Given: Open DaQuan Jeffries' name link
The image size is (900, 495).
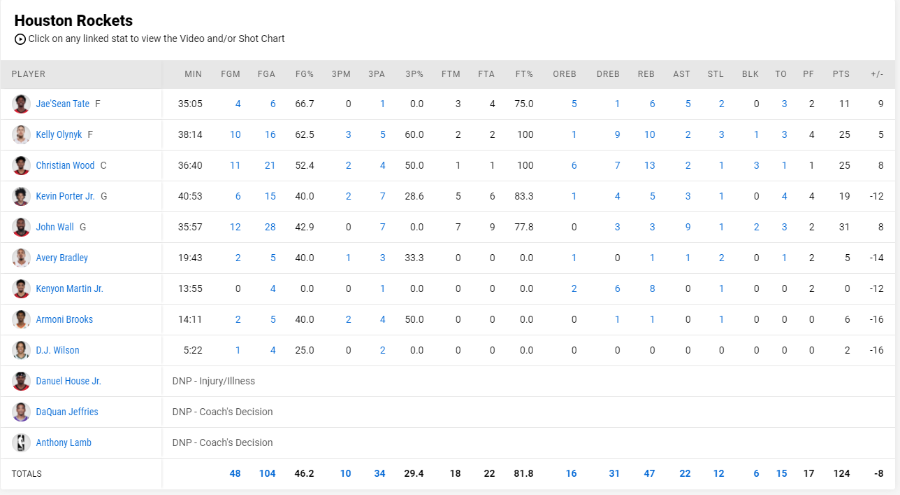Looking at the screenshot, I should coord(67,412).
